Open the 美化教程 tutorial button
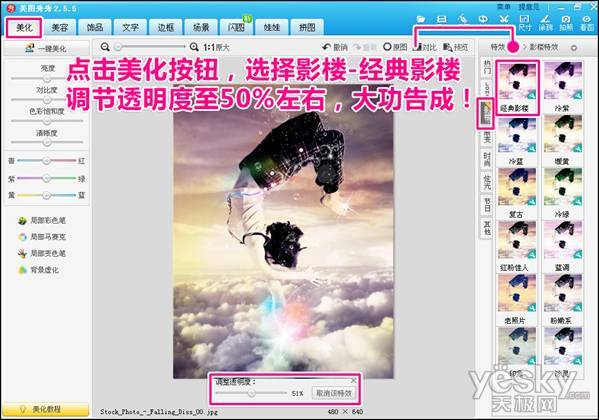Screen dimensions: 599x420 coord(46,409)
